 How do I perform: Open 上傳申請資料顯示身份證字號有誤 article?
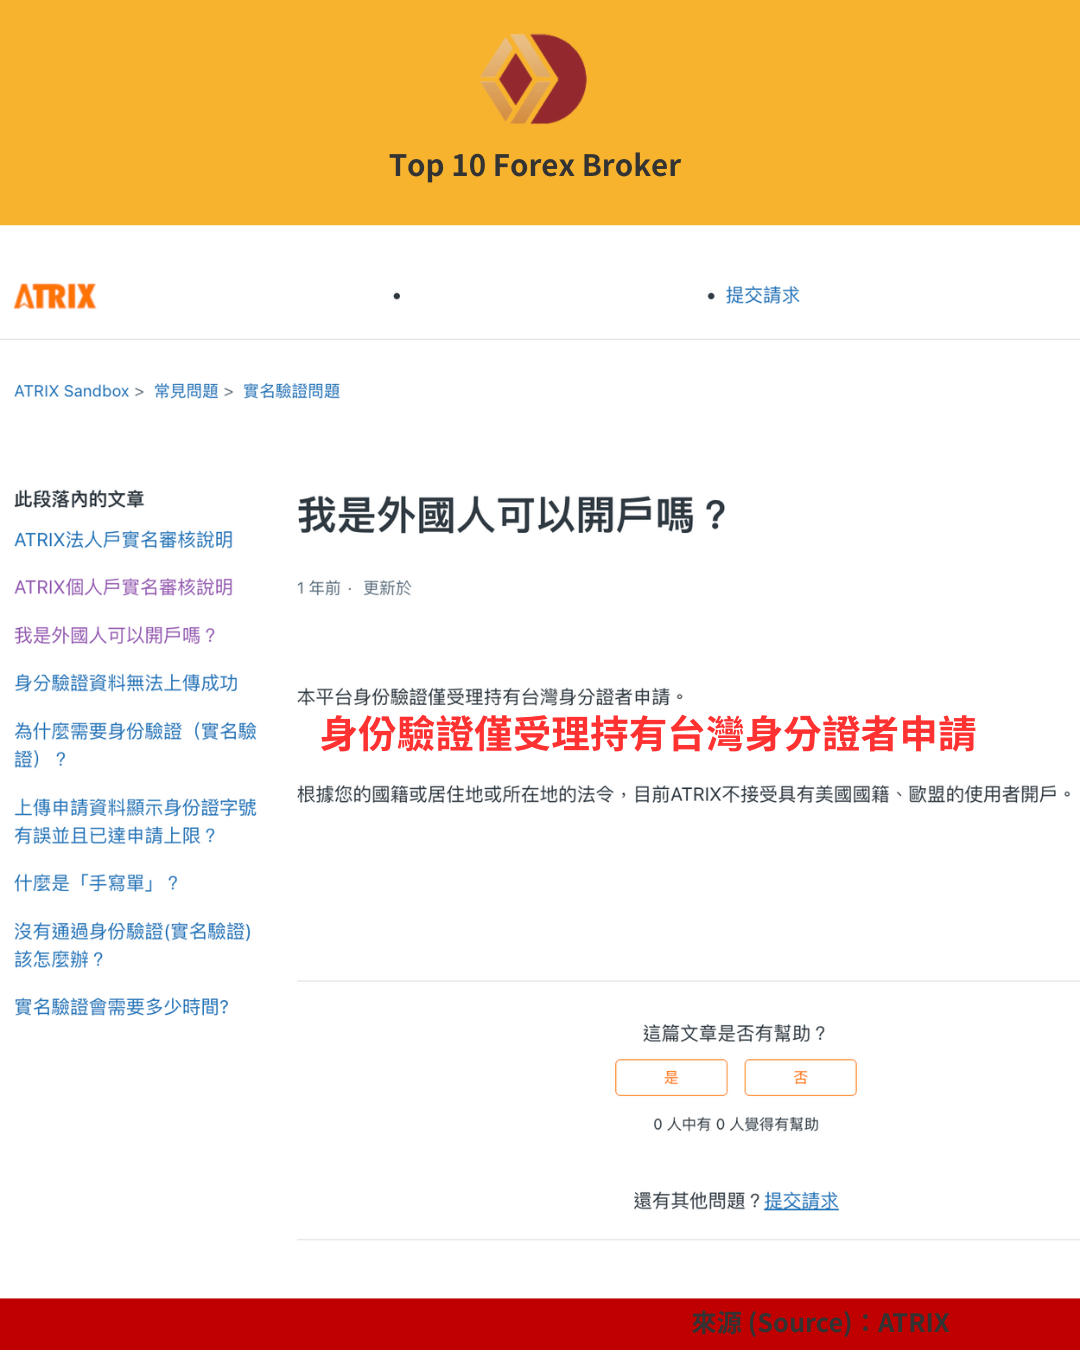point(135,821)
